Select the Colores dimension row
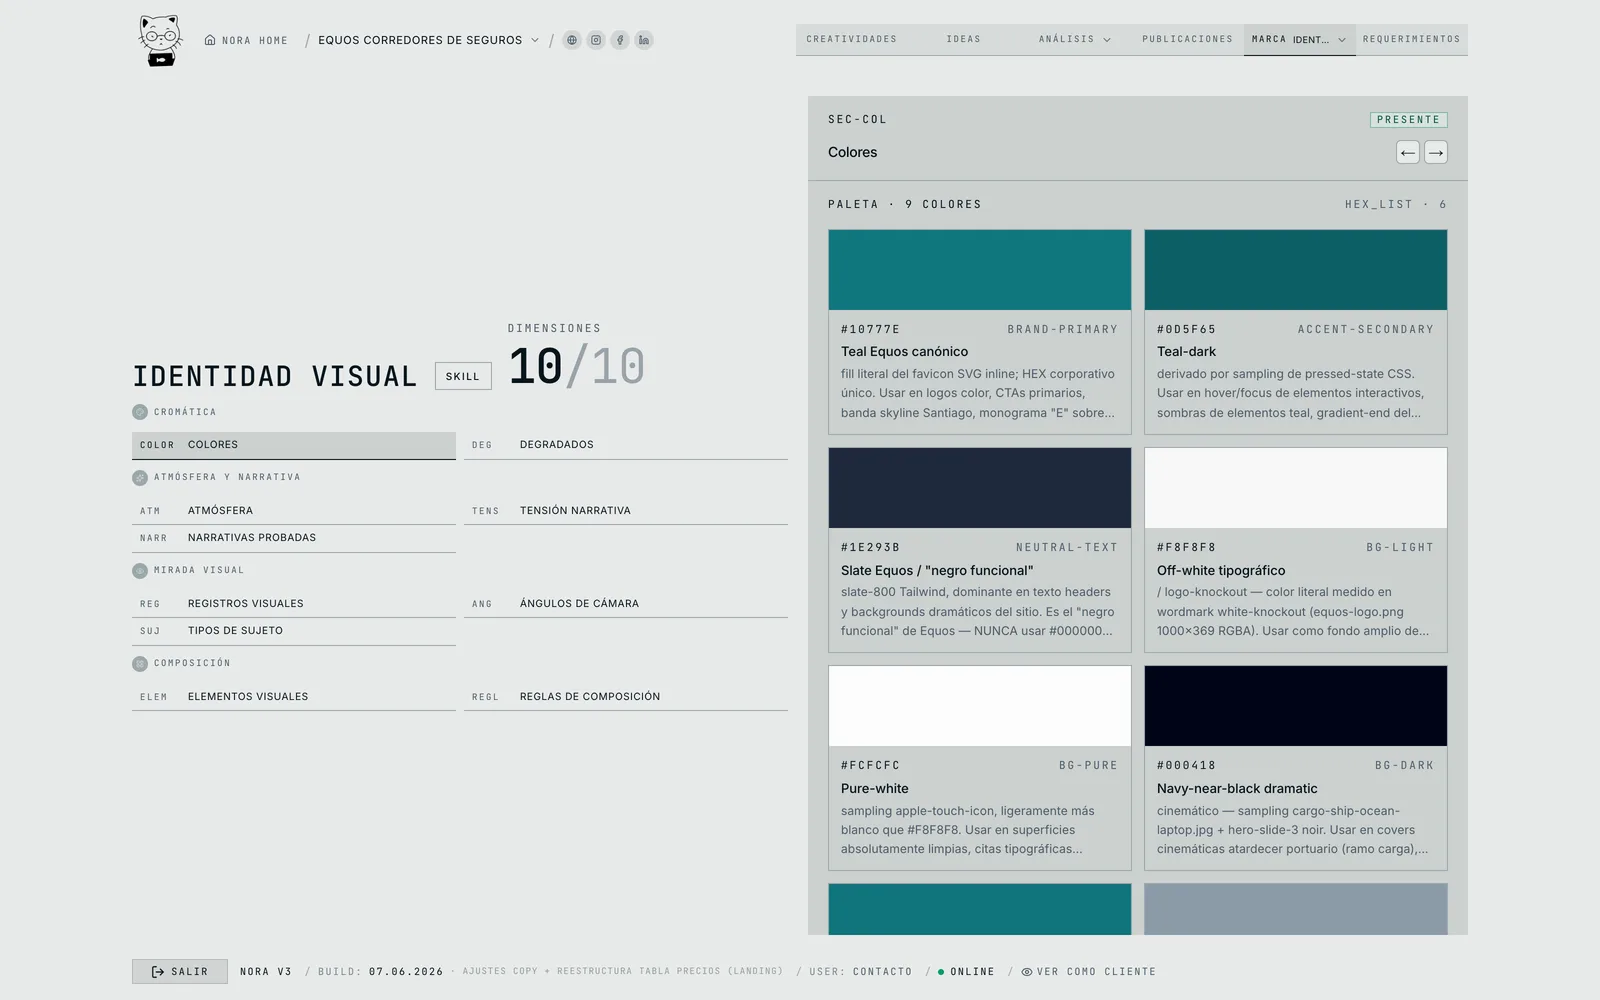The width and height of the screenshot is (1600, 1000). pyautogui.click(x=294, y=445)
